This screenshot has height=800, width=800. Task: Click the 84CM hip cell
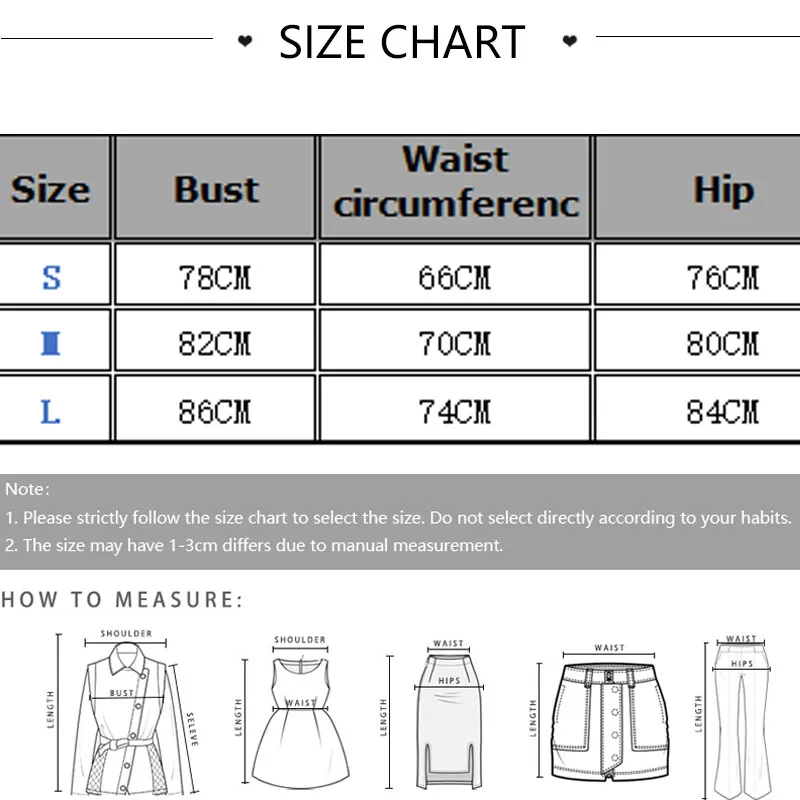pyautogui.click(x=722, y=411)
